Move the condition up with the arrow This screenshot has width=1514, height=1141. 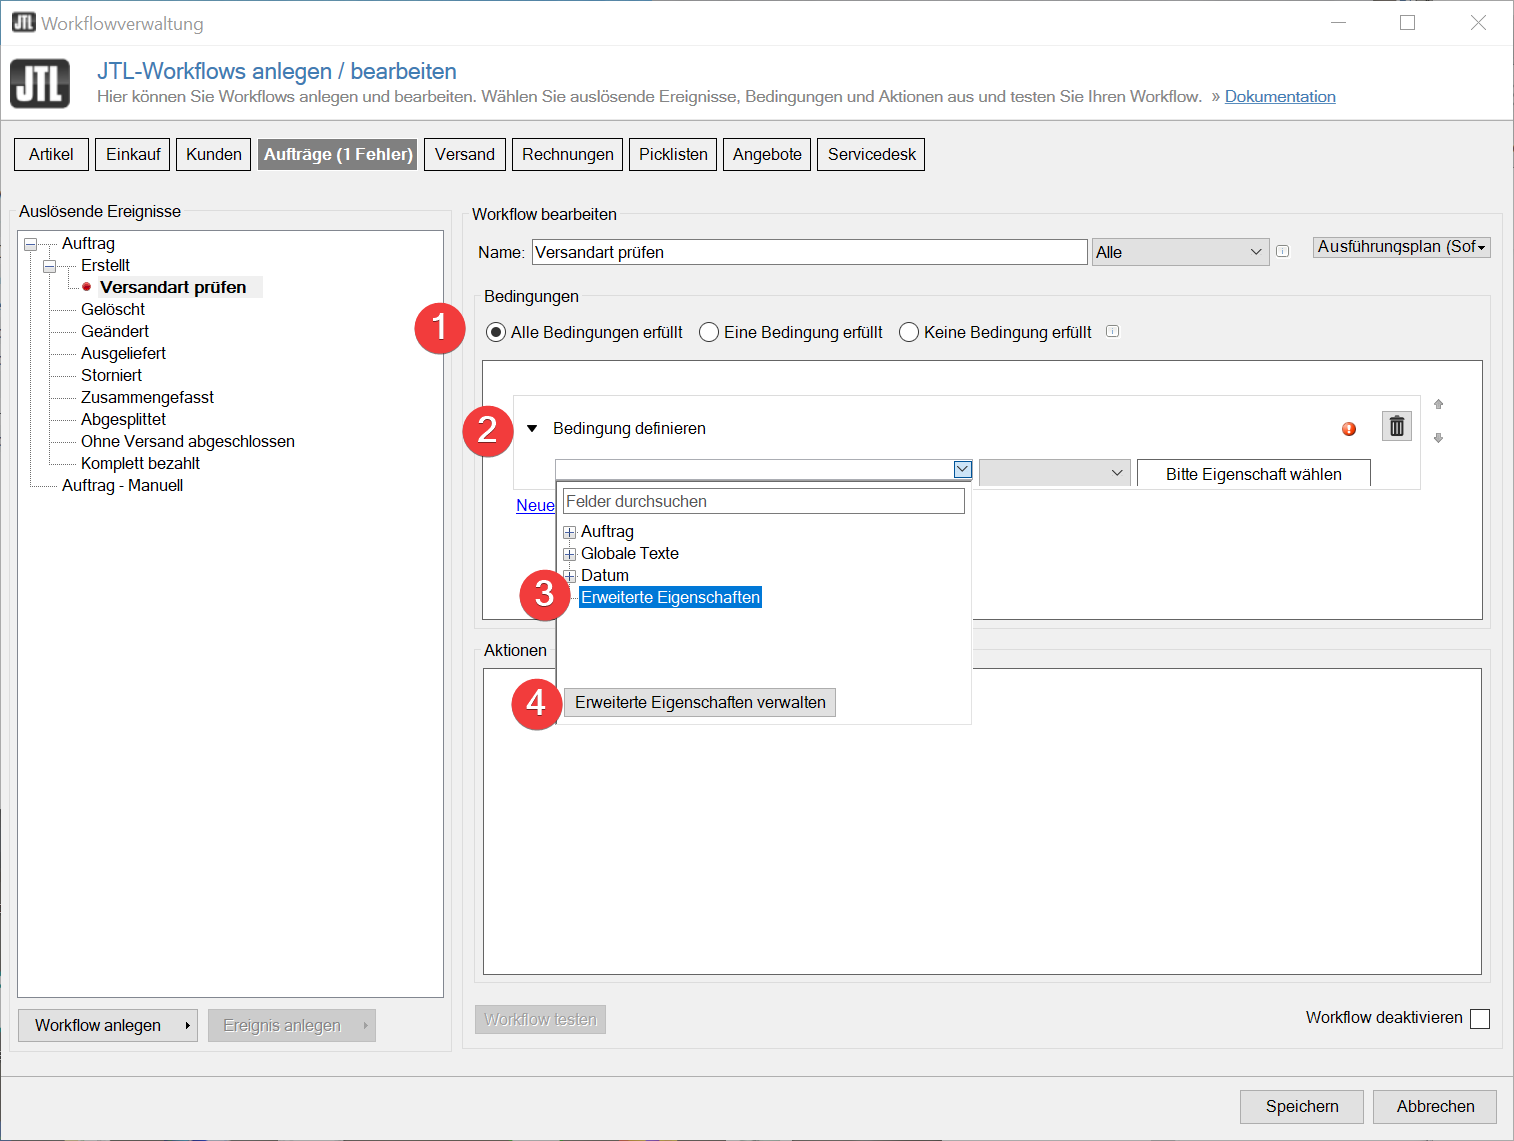pos(1438,405)
